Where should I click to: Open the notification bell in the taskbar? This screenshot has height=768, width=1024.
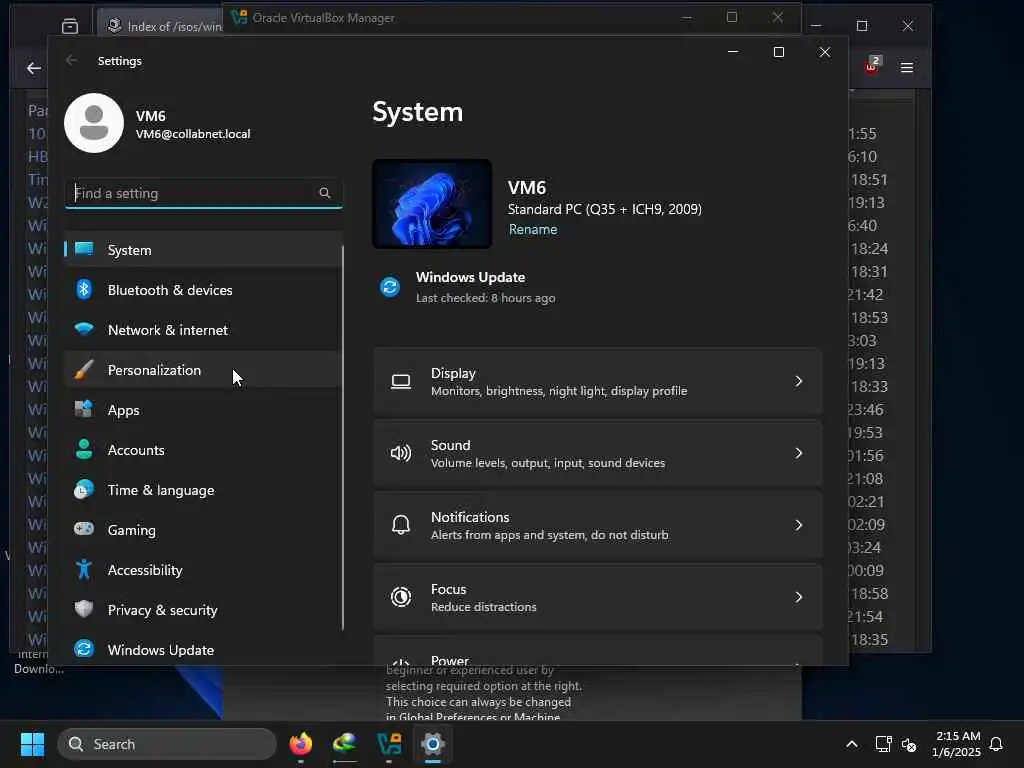[x=996, y=744]
